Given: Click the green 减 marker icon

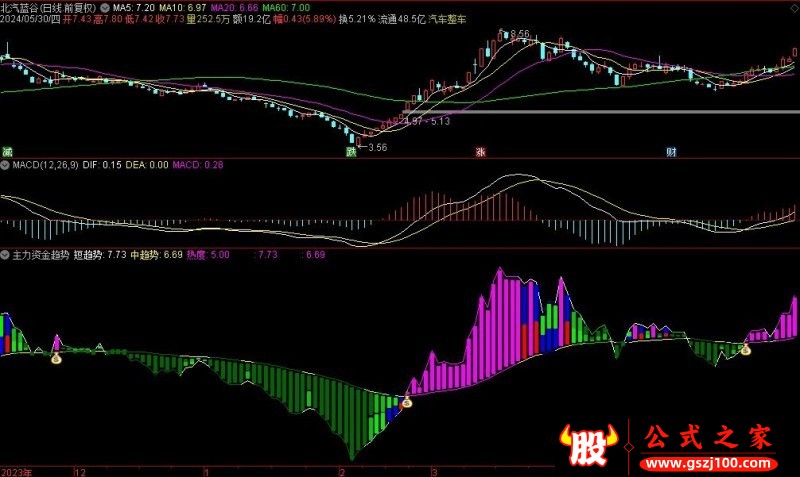Looking at the screenshot, I should coord(7,152).
